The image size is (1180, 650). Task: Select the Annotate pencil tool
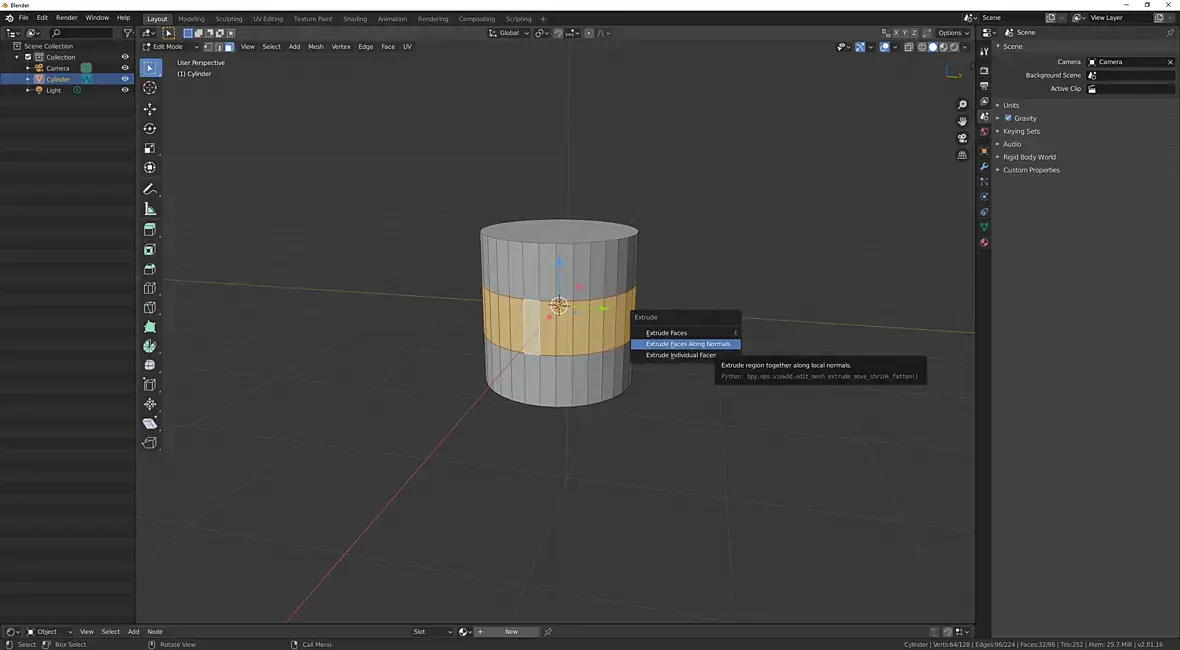150,189
